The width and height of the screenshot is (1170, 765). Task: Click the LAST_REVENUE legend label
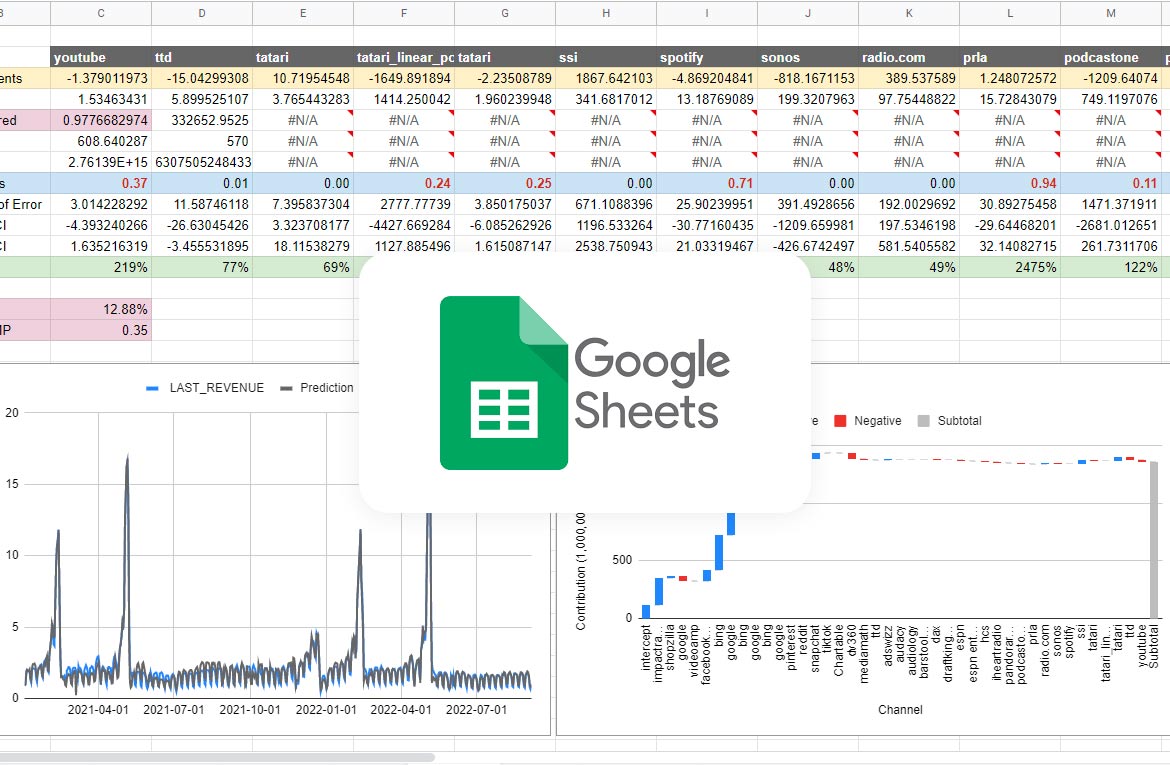click(216, 387)
